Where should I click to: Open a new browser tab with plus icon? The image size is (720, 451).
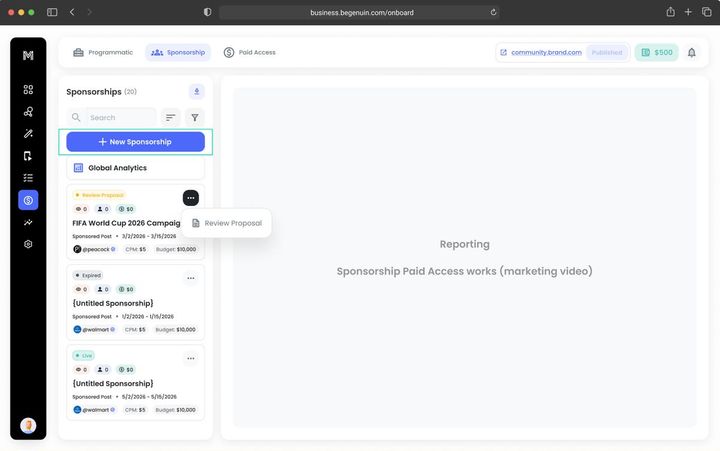(688, 12)
